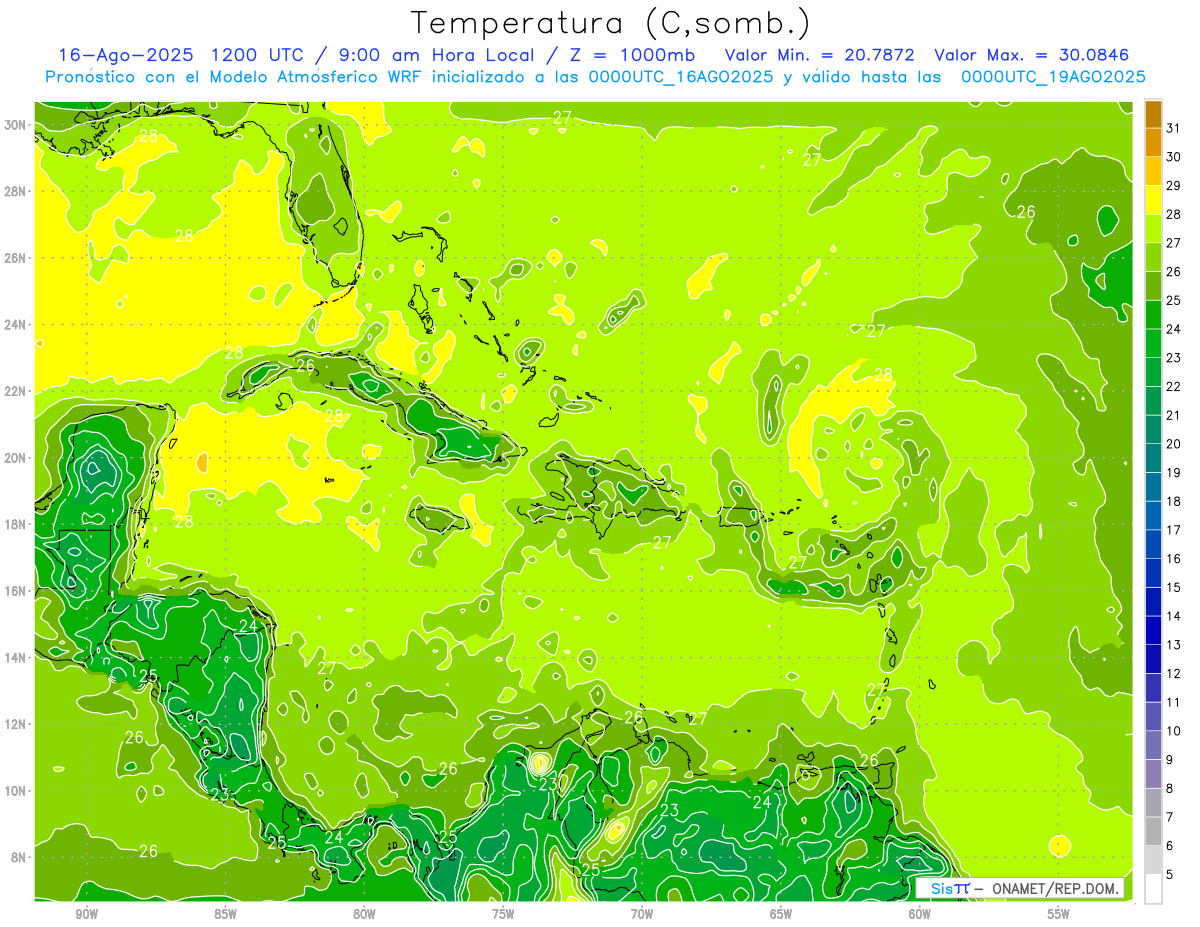Click the dark blue swatch between legend 13 and 14
The height and width of the screenshot is (927, 1200).
tap(1153, 630)
